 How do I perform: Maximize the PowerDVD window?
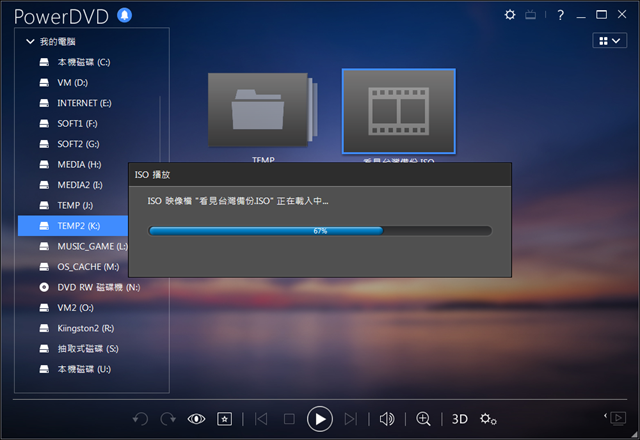click(x=601, y=15)
